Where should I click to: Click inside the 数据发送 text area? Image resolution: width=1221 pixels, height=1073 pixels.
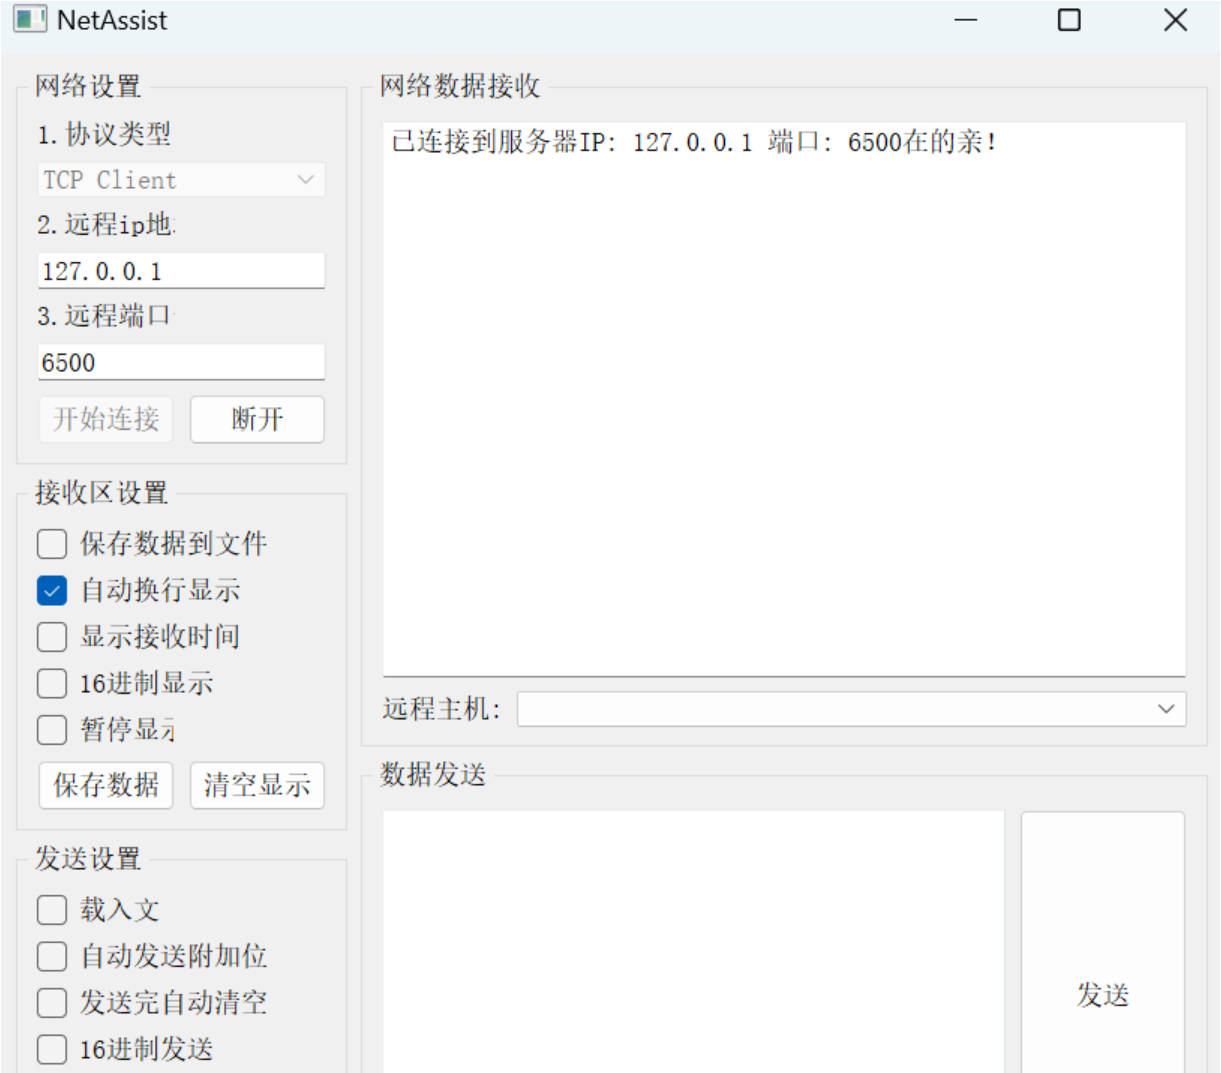[x=693, y=941]
